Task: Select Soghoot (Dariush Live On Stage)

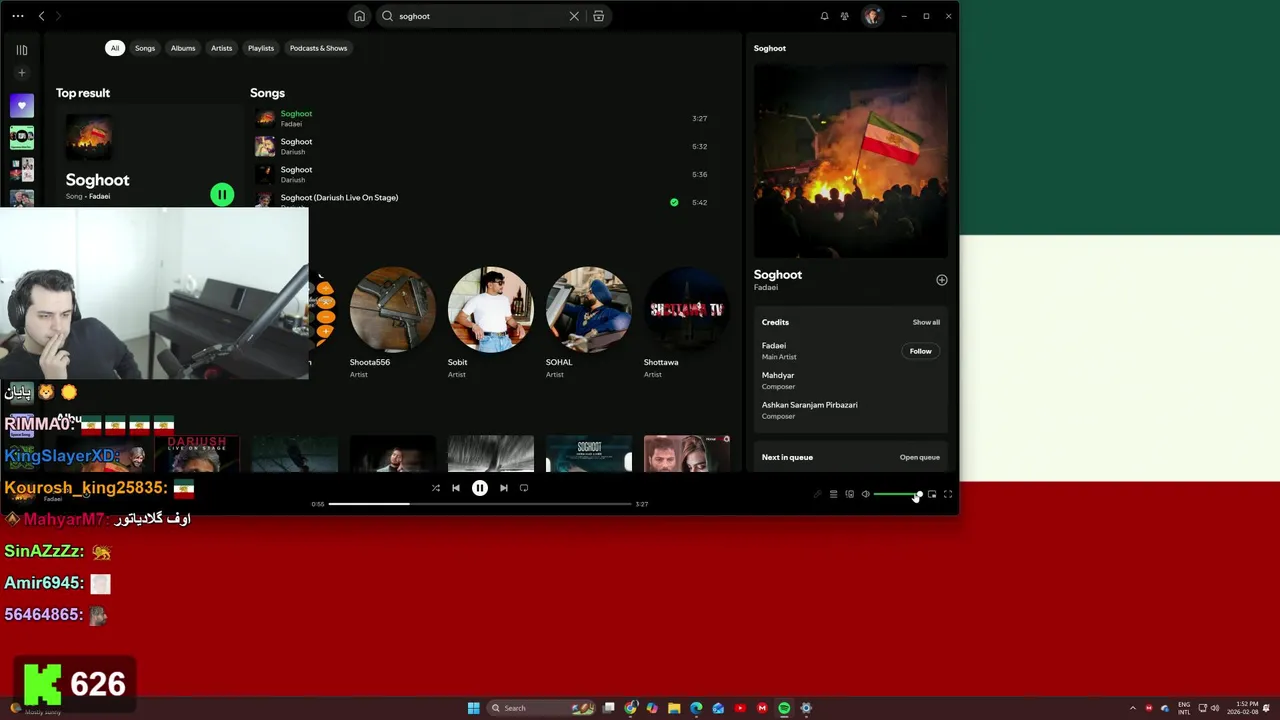Action: coord(339,198)
